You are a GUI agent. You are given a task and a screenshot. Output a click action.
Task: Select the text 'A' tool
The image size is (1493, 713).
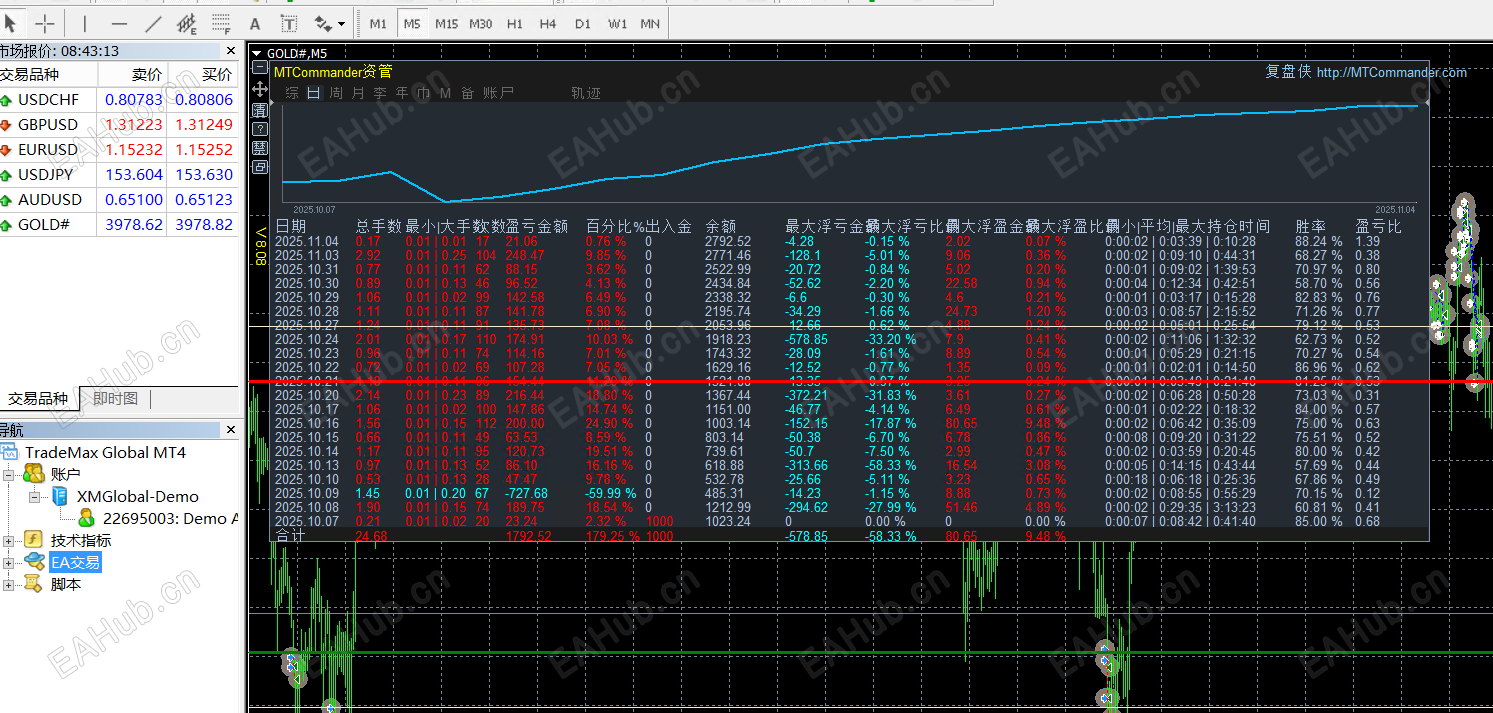point(254,22)
